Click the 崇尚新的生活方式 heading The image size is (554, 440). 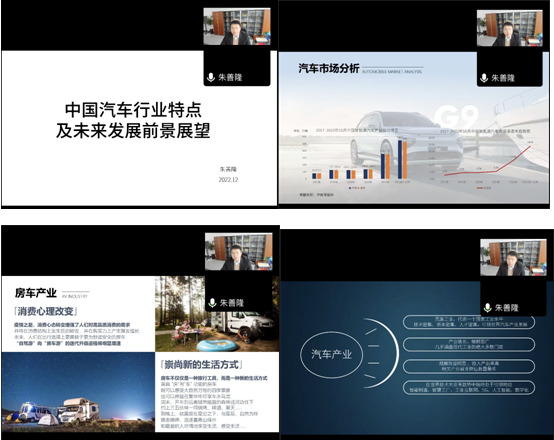point(201,364)
